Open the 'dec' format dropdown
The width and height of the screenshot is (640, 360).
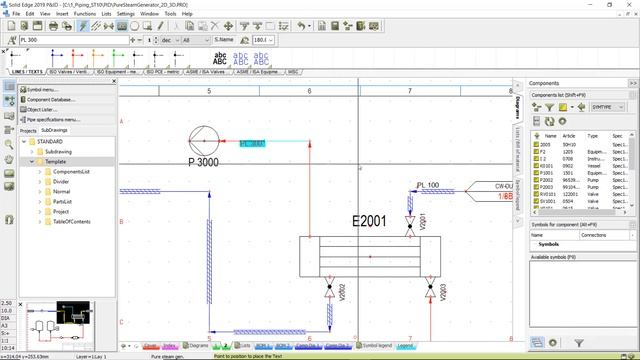point(170,40)
